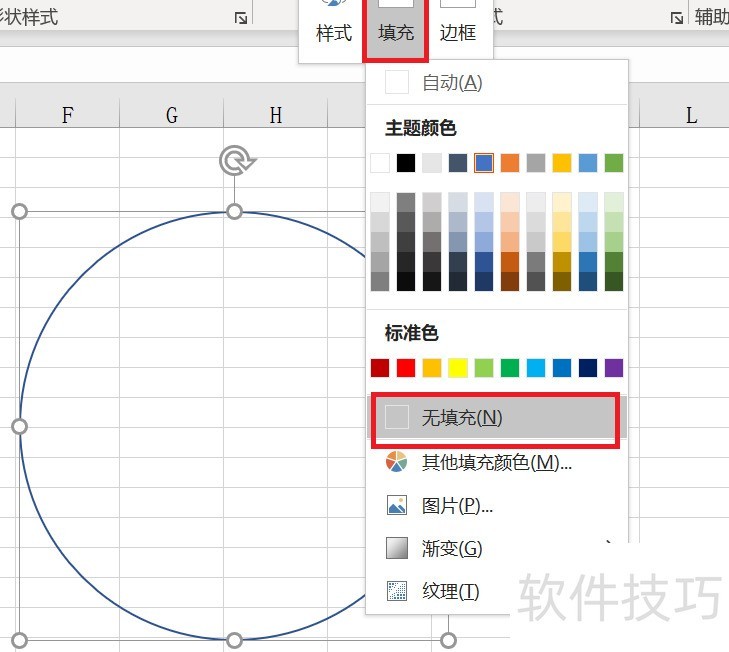Click the color wheel icon for other fill colors

(x=397, y=462)
